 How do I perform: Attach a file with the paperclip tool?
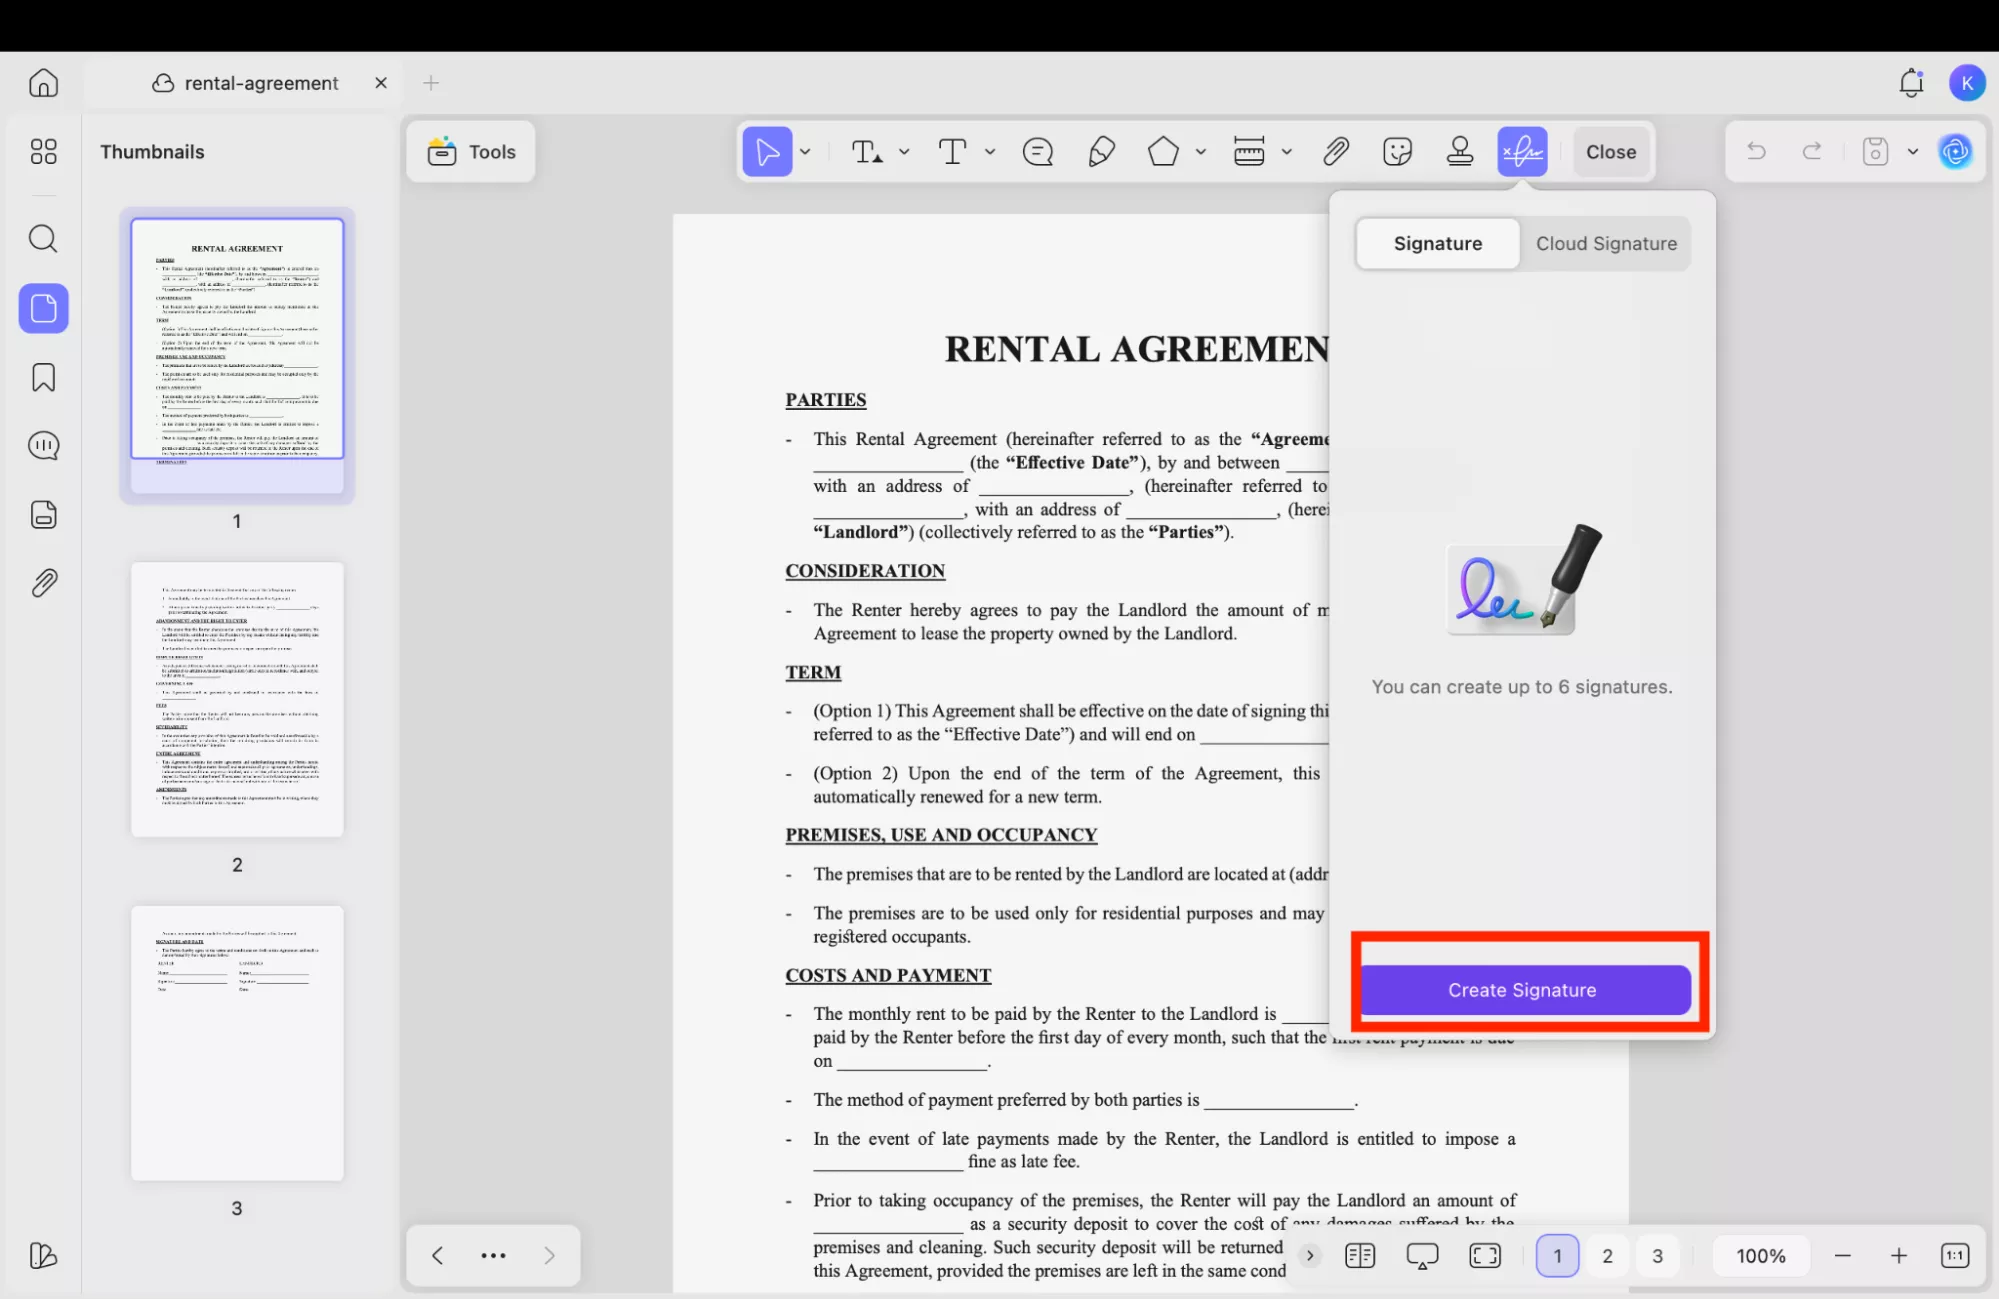click(1336, 152)
